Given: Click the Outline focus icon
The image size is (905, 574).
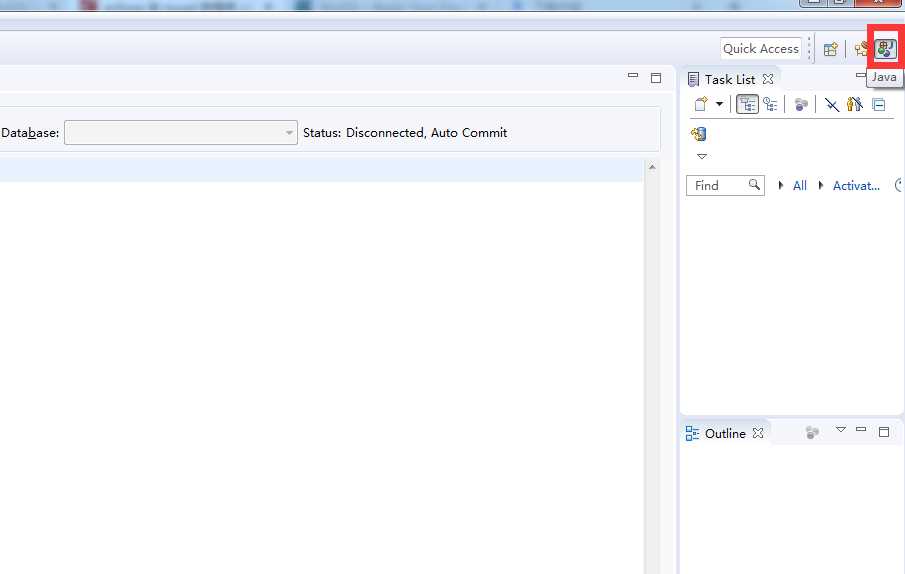Looking at the screenshot, I should tap(812, 432).
